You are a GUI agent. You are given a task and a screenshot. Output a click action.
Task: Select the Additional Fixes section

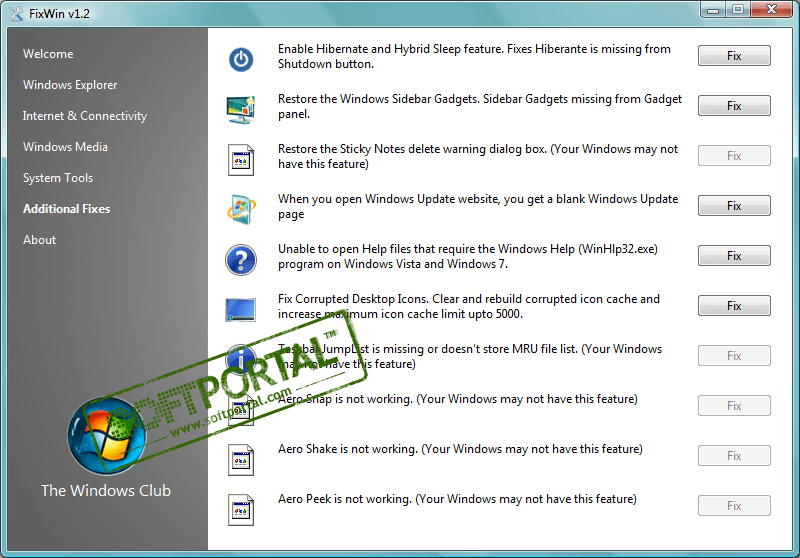(x=66, y=209)
